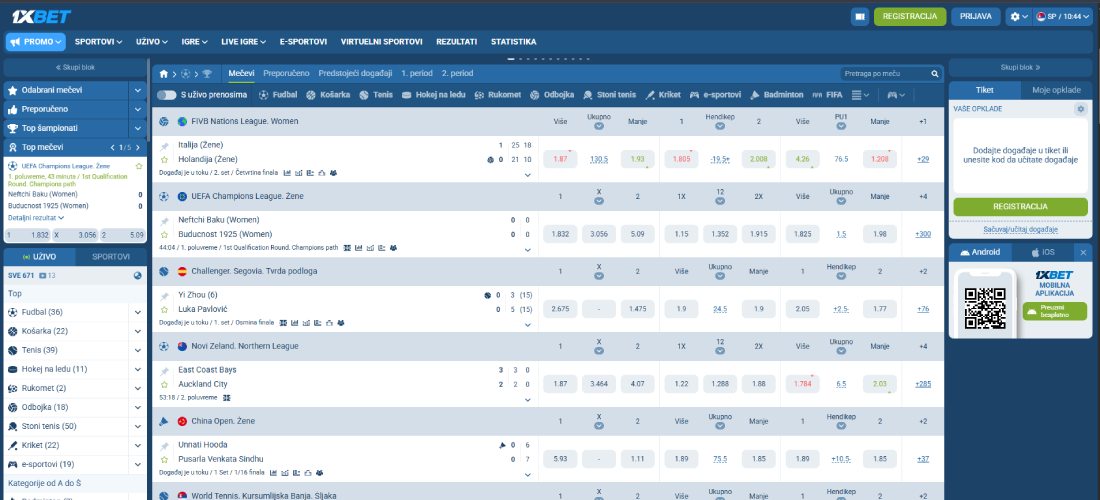The width and height of the screenshot is (1100, 500).
Task: Pin the Italija (Žene) match
Action: pos(164,146)
